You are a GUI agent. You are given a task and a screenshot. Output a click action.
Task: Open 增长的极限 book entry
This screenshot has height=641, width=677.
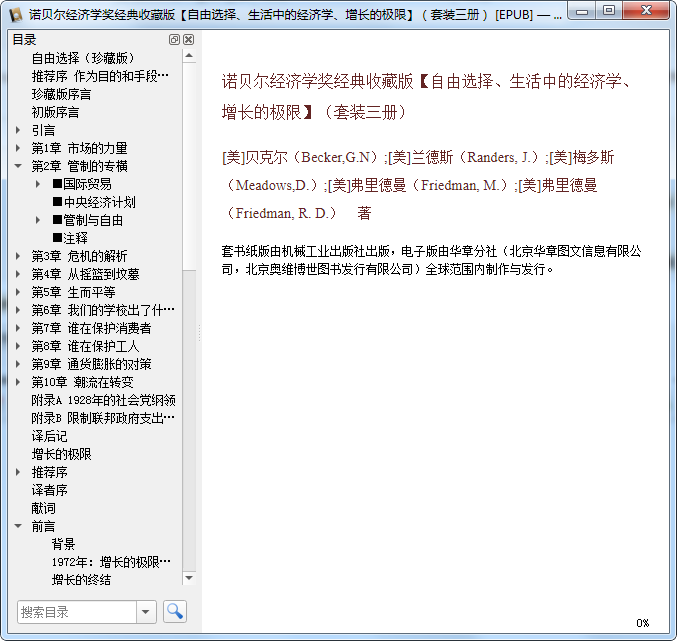pos(61,454)
